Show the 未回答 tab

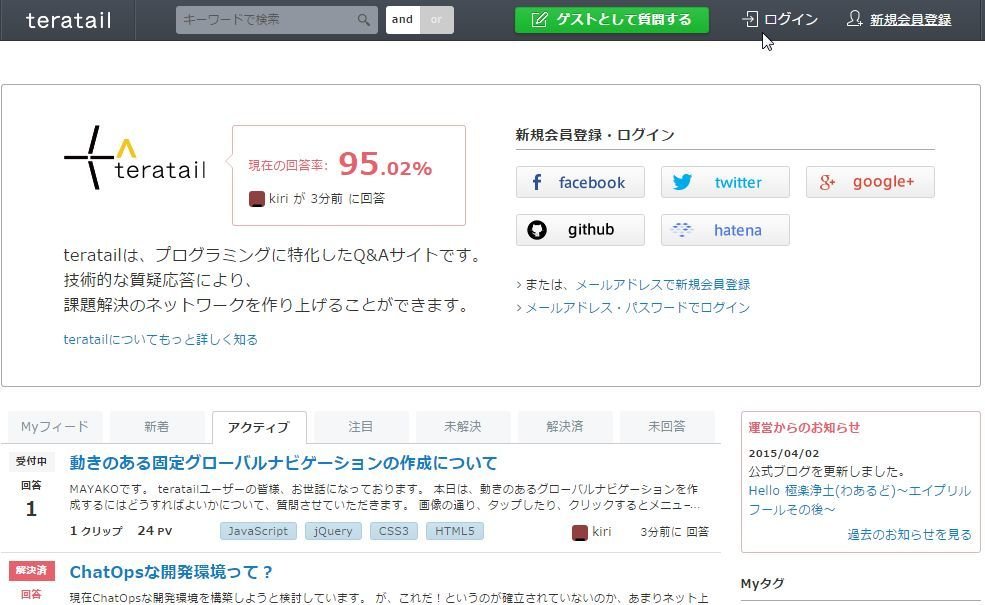point(667,427)
